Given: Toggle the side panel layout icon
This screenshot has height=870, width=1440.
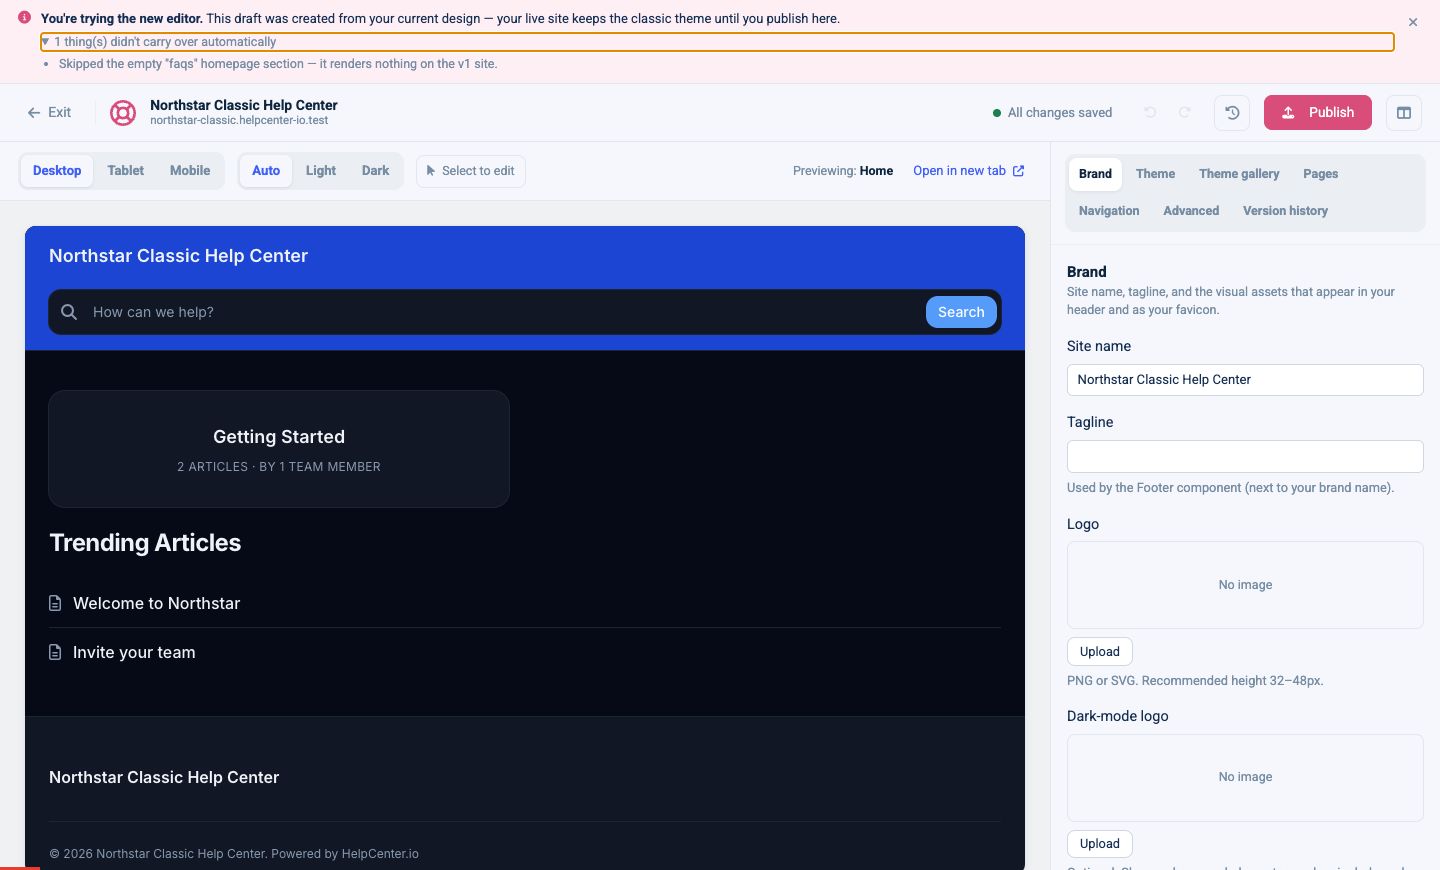Looking at the screenshot, I should click(x=1404, y=113).
